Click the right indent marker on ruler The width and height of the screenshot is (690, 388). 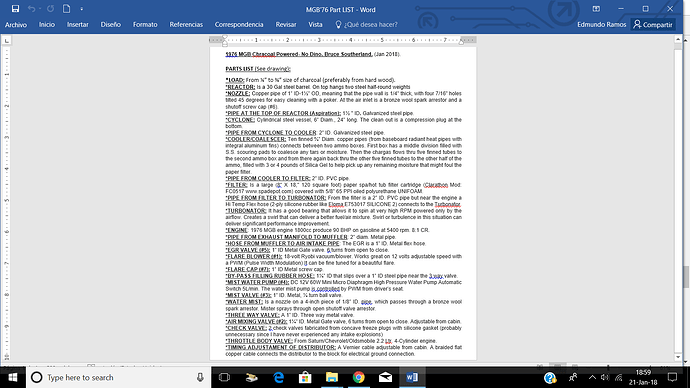[x=461, y=41]
